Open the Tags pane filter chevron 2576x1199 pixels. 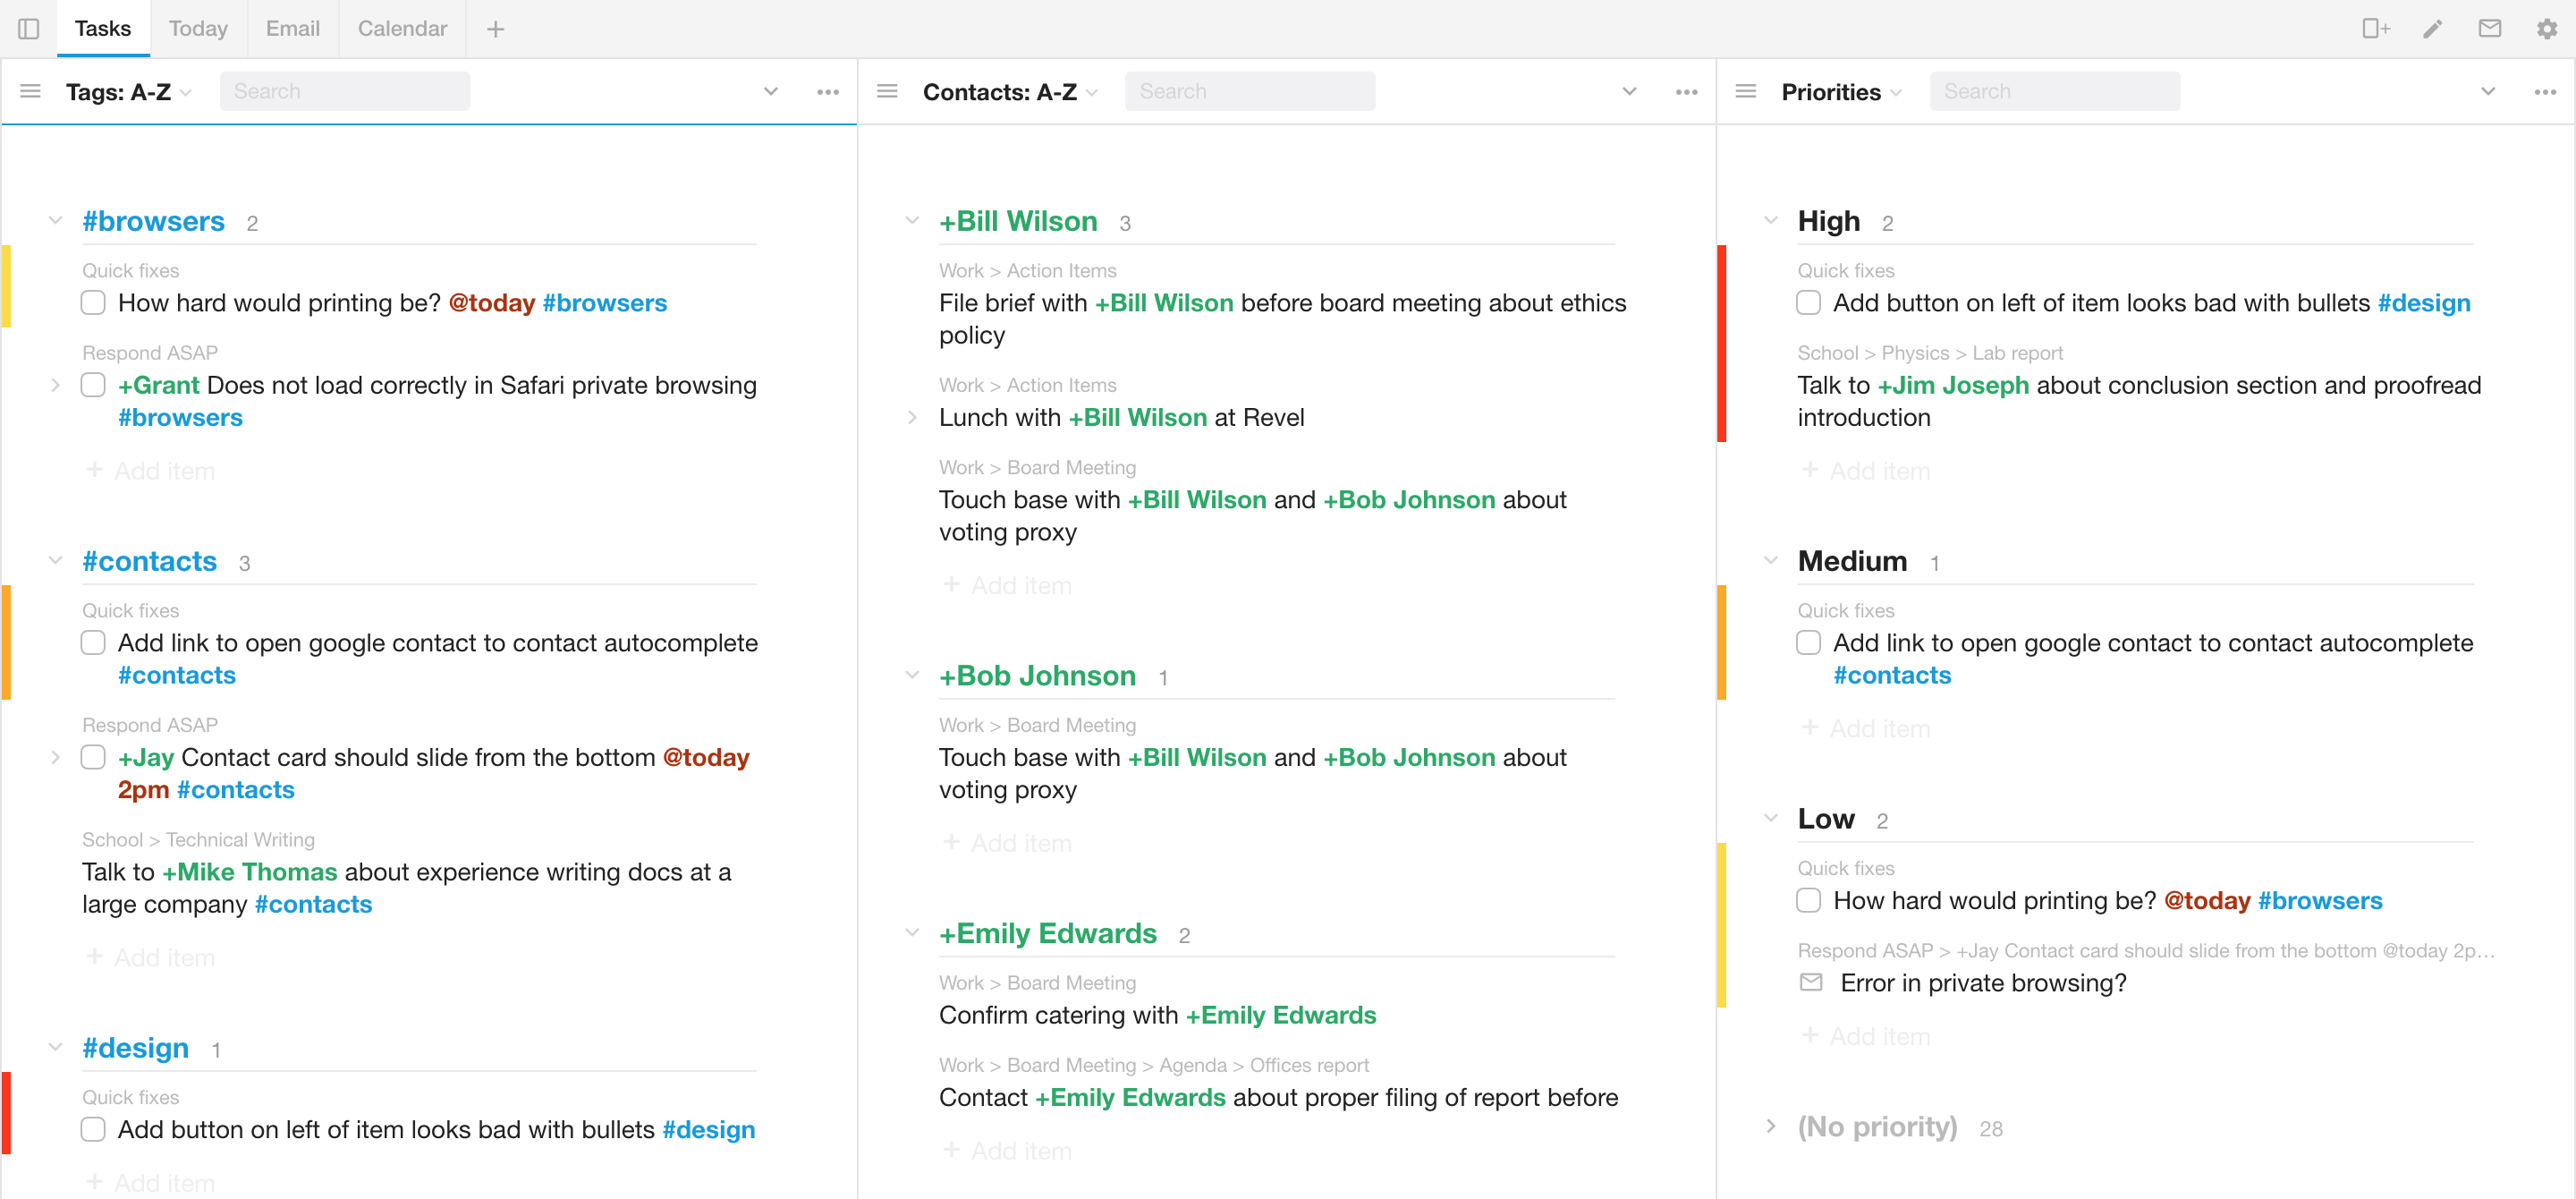click(x=771, y=92)
